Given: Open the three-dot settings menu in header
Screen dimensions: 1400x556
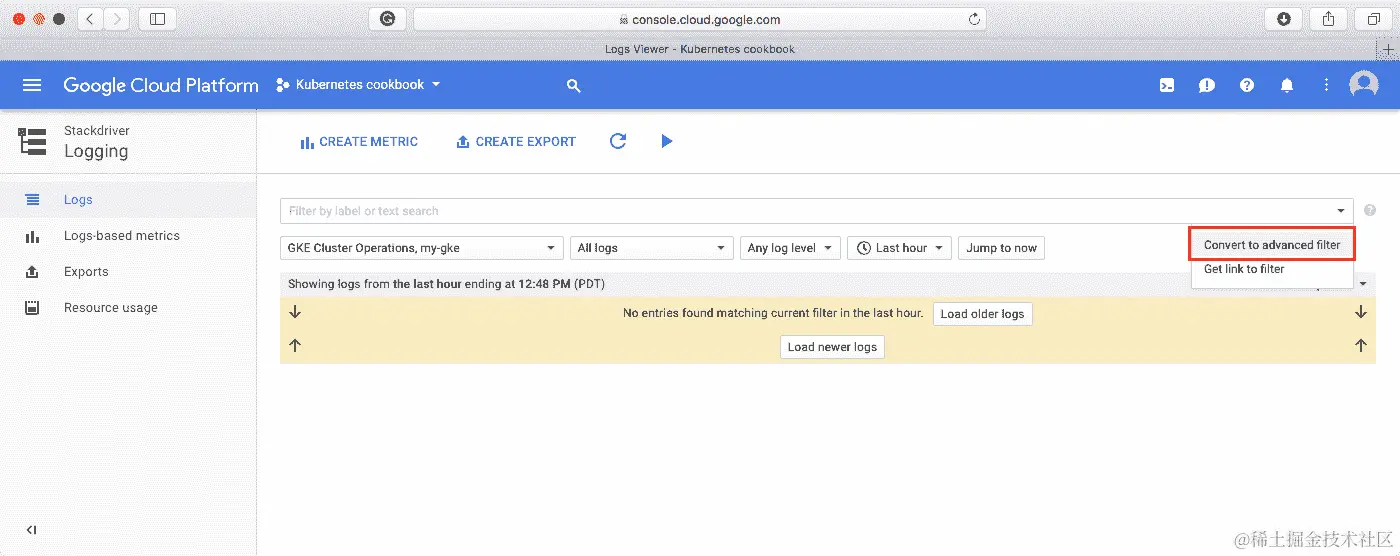Looking at the screenshot, I should point(1327,85).
